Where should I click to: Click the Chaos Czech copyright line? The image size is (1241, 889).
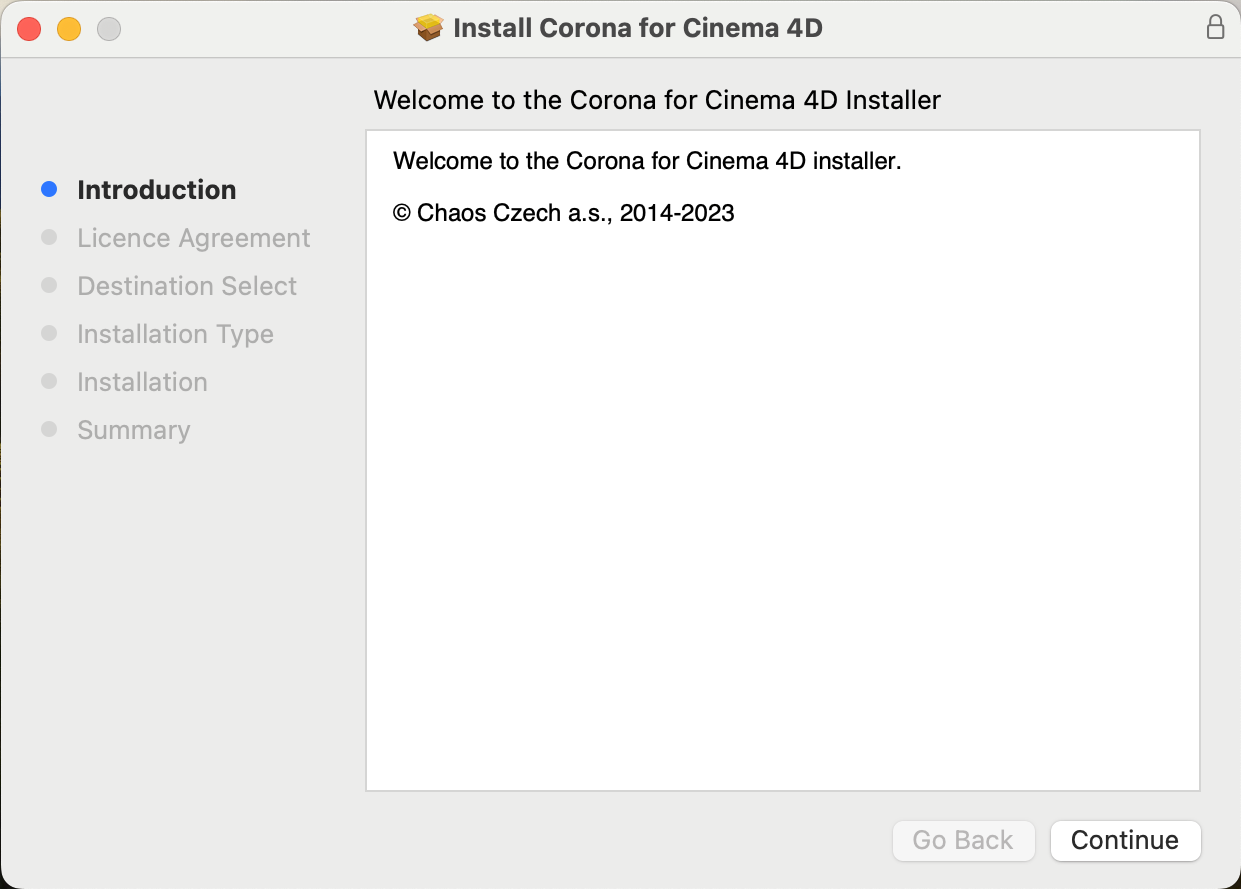565,212
